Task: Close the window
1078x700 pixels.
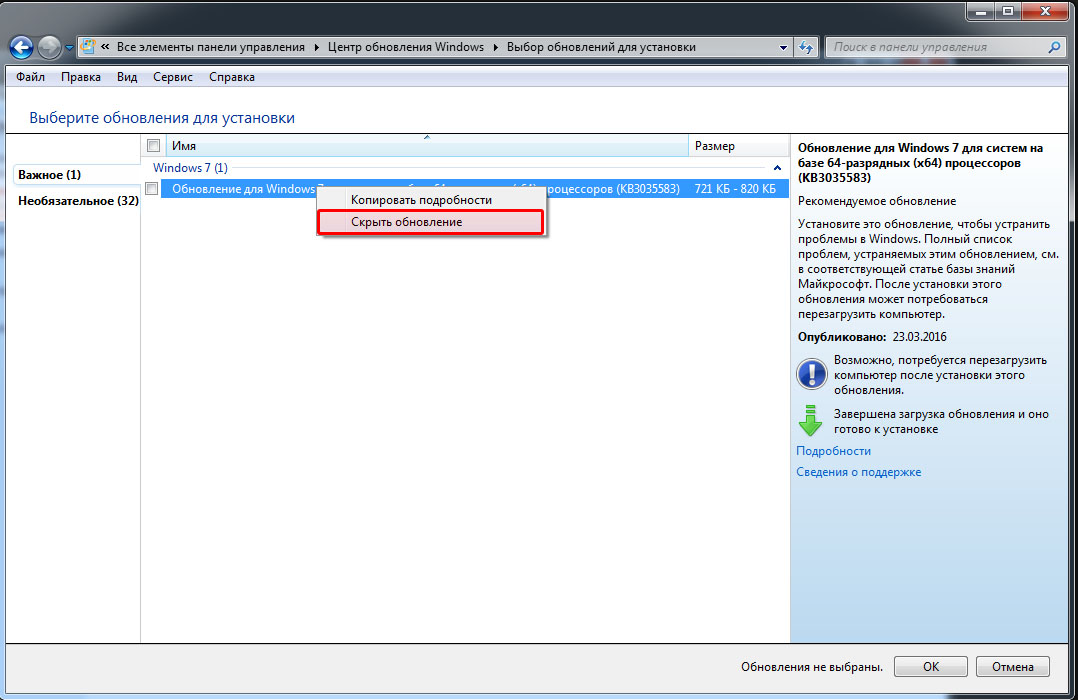Action: coord(1046,11)
